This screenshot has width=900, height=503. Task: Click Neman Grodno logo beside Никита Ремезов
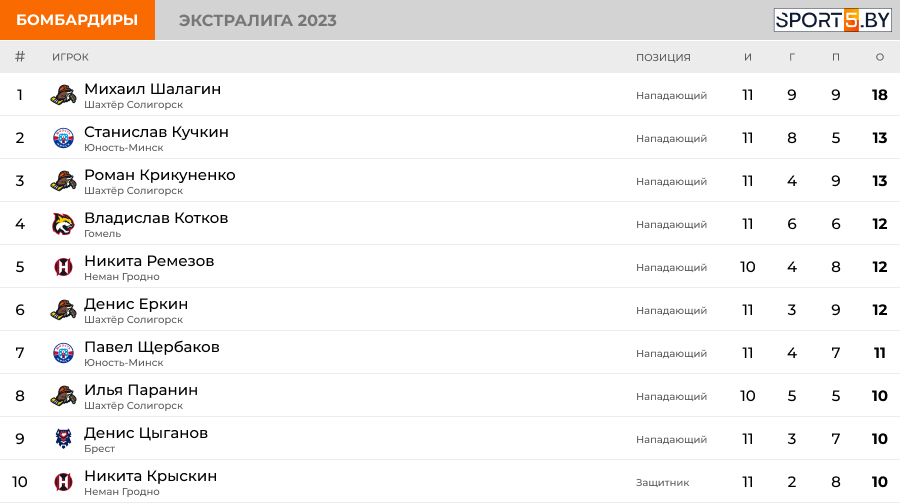63,267
